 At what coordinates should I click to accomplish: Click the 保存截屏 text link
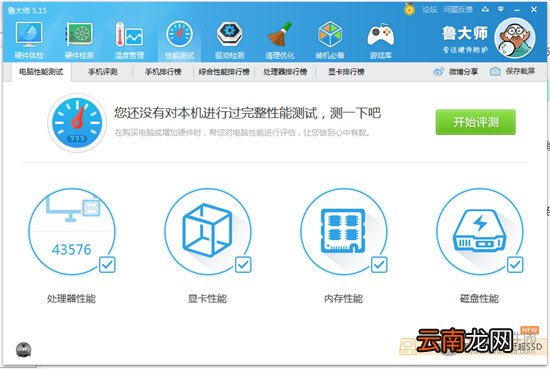520,72
